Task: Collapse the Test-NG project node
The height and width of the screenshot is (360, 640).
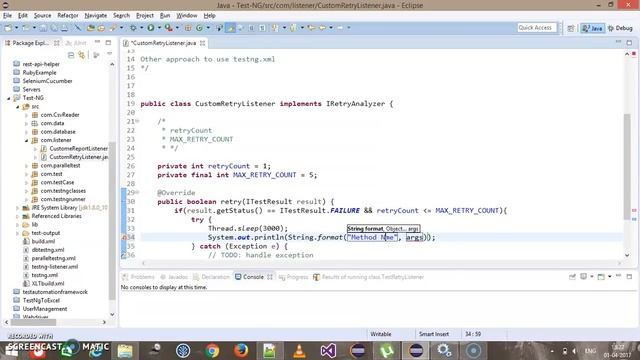Action: (x=9, y=98)
